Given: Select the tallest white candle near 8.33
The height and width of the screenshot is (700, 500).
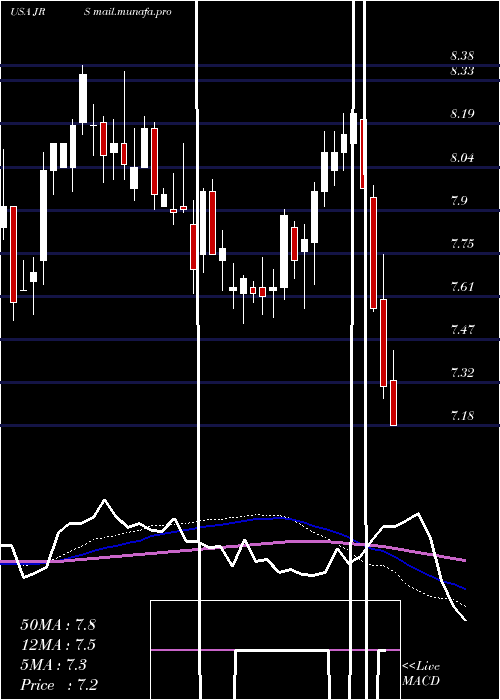Looking at the screenshot, I should click(x=83, y=98).
